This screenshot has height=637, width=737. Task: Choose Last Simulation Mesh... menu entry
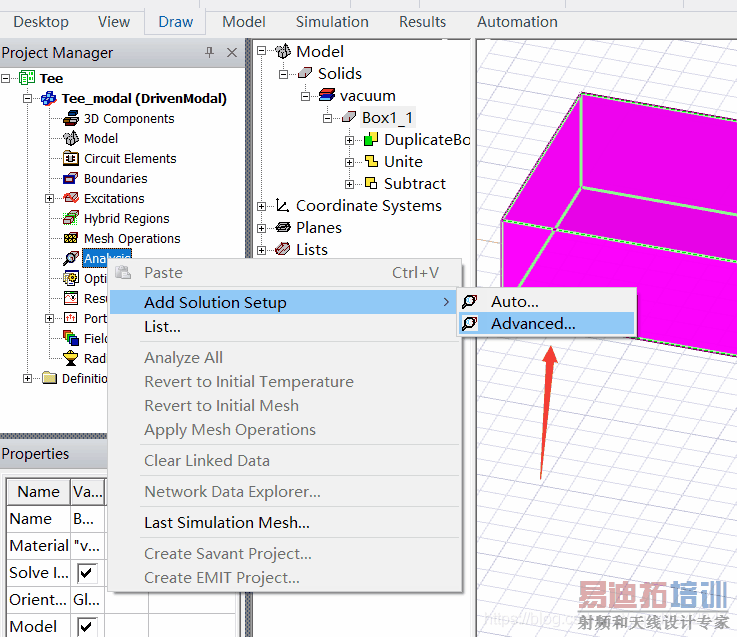[284, 522]
